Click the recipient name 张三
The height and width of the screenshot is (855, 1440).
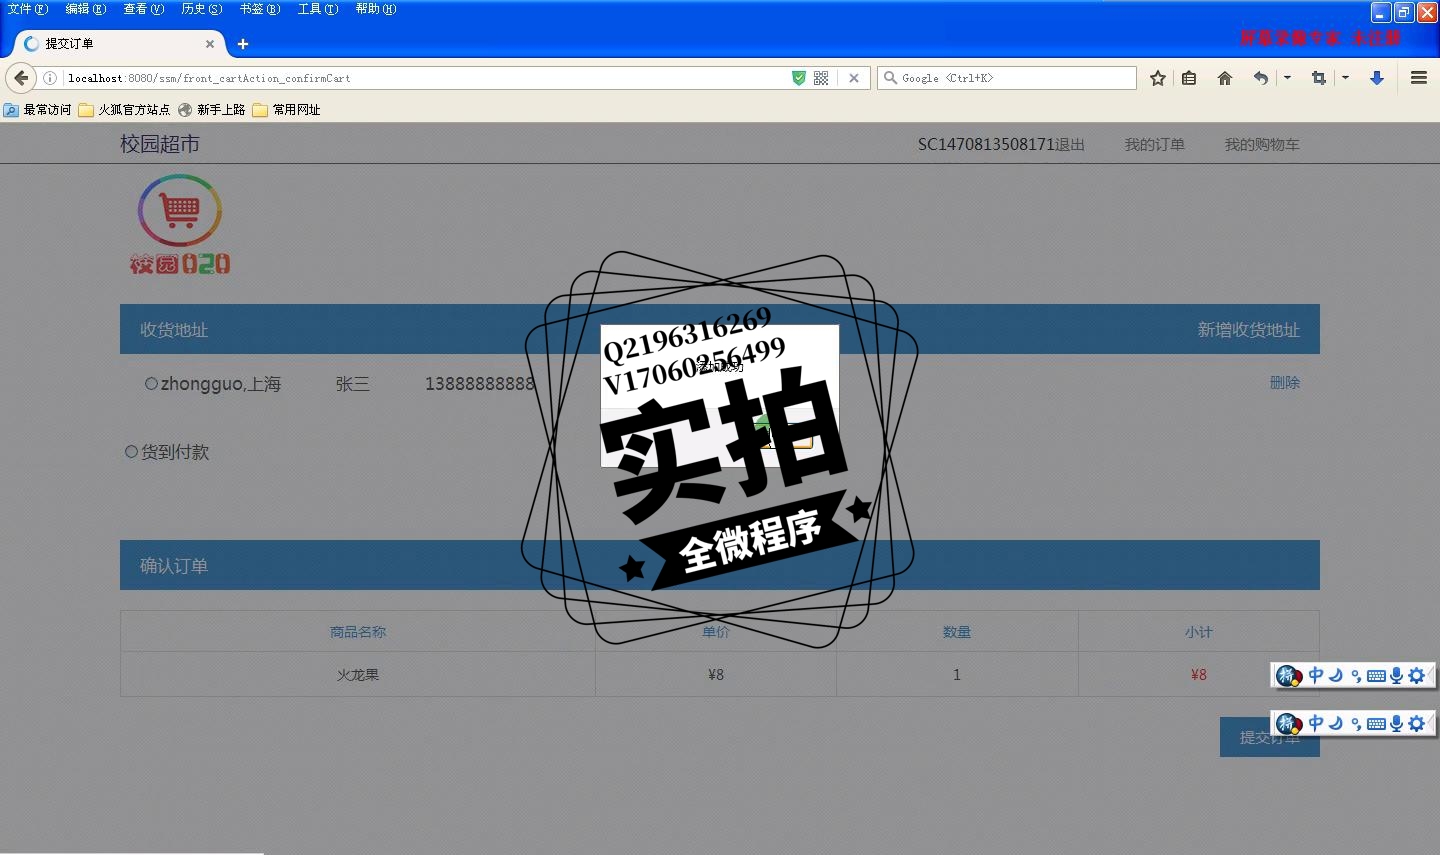[352, 384]
